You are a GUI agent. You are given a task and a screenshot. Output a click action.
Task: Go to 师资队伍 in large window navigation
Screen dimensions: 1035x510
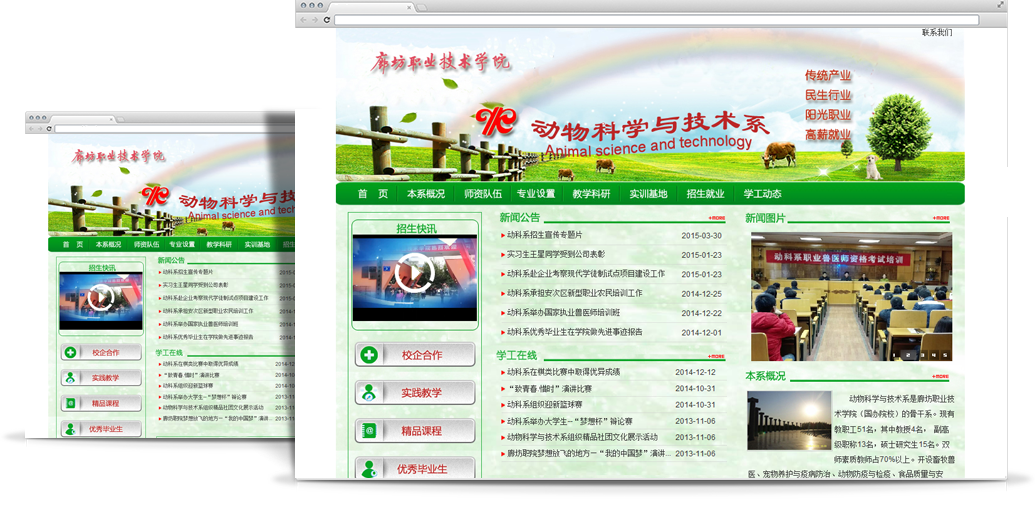pos(483,194)
